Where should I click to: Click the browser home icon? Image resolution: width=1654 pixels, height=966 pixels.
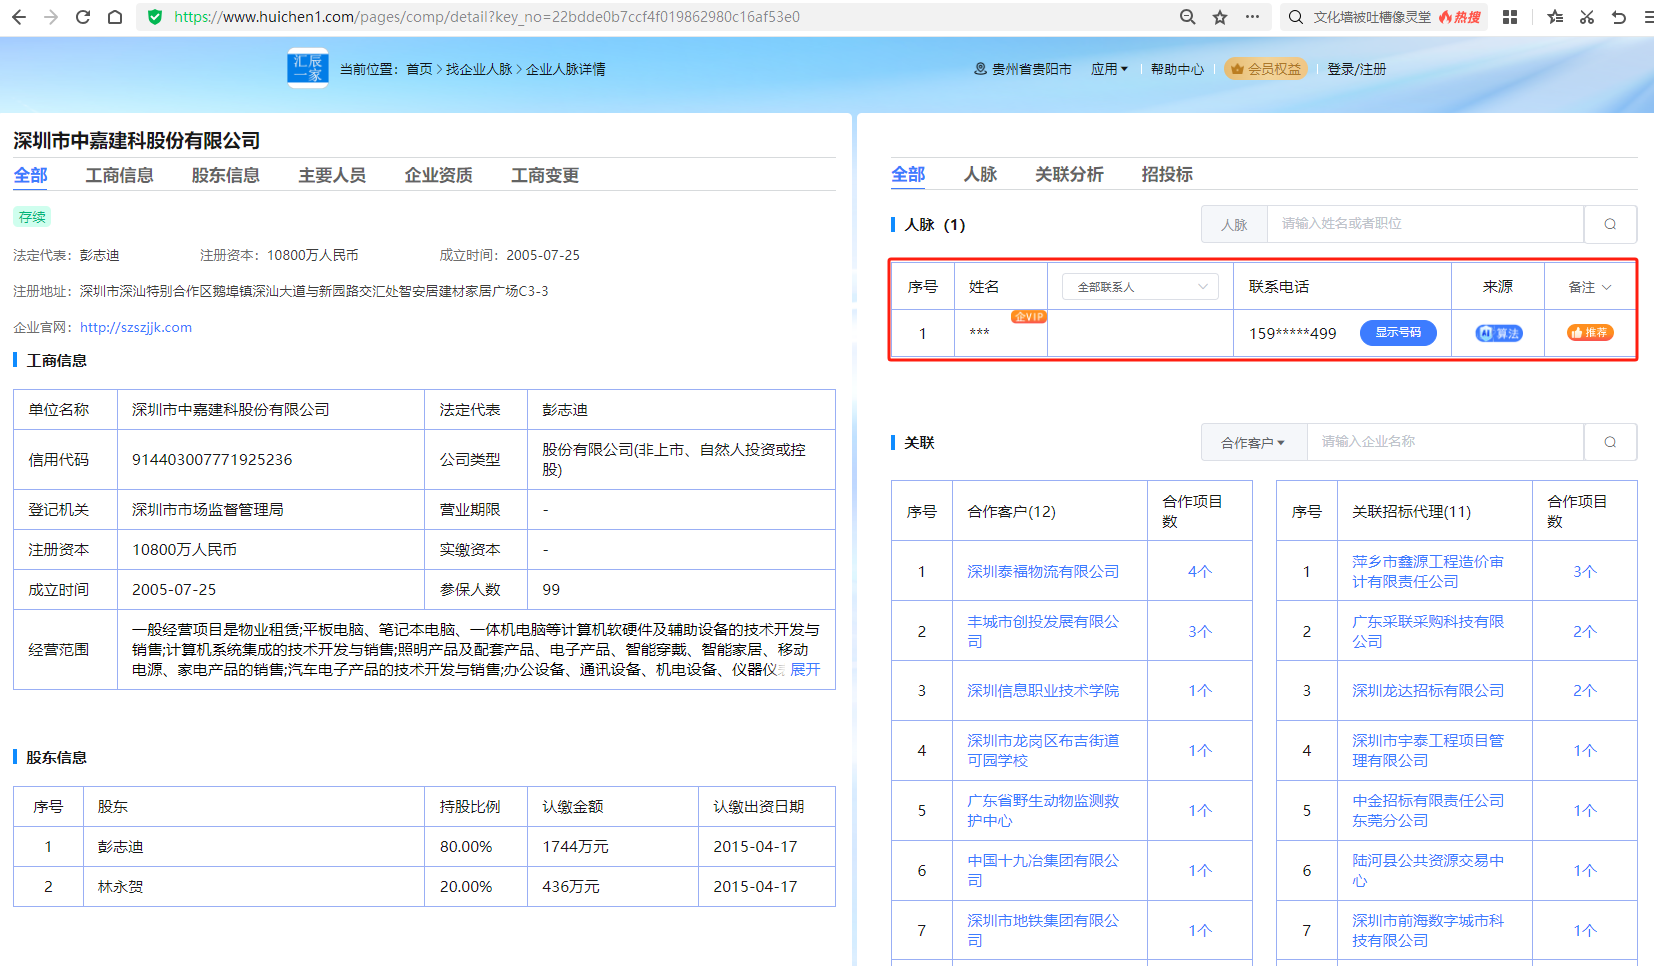click(x=115, y=17)
